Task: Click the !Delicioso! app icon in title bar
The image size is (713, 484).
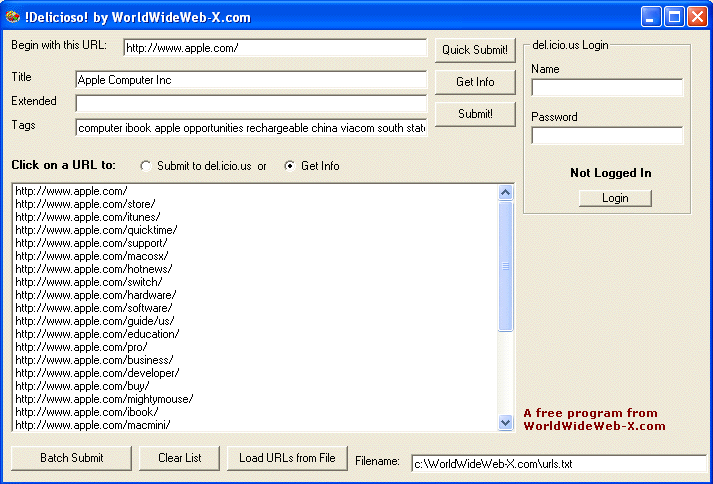Action: 12,17
